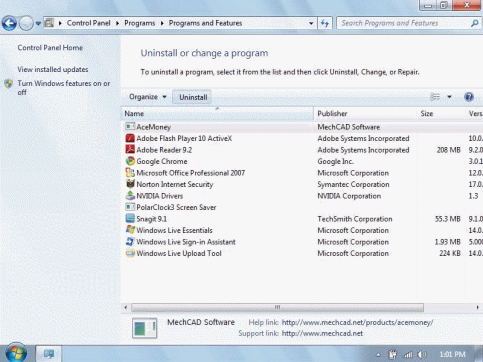Sort by the Name column header

218,113
